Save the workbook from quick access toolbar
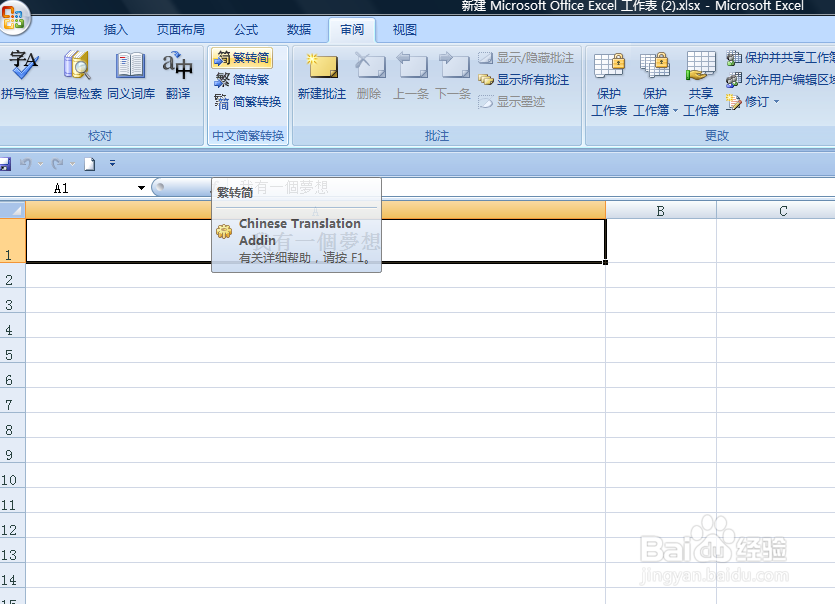Image resolution: width=835 pixels, height=604 pixels. (x=5, y=164)
